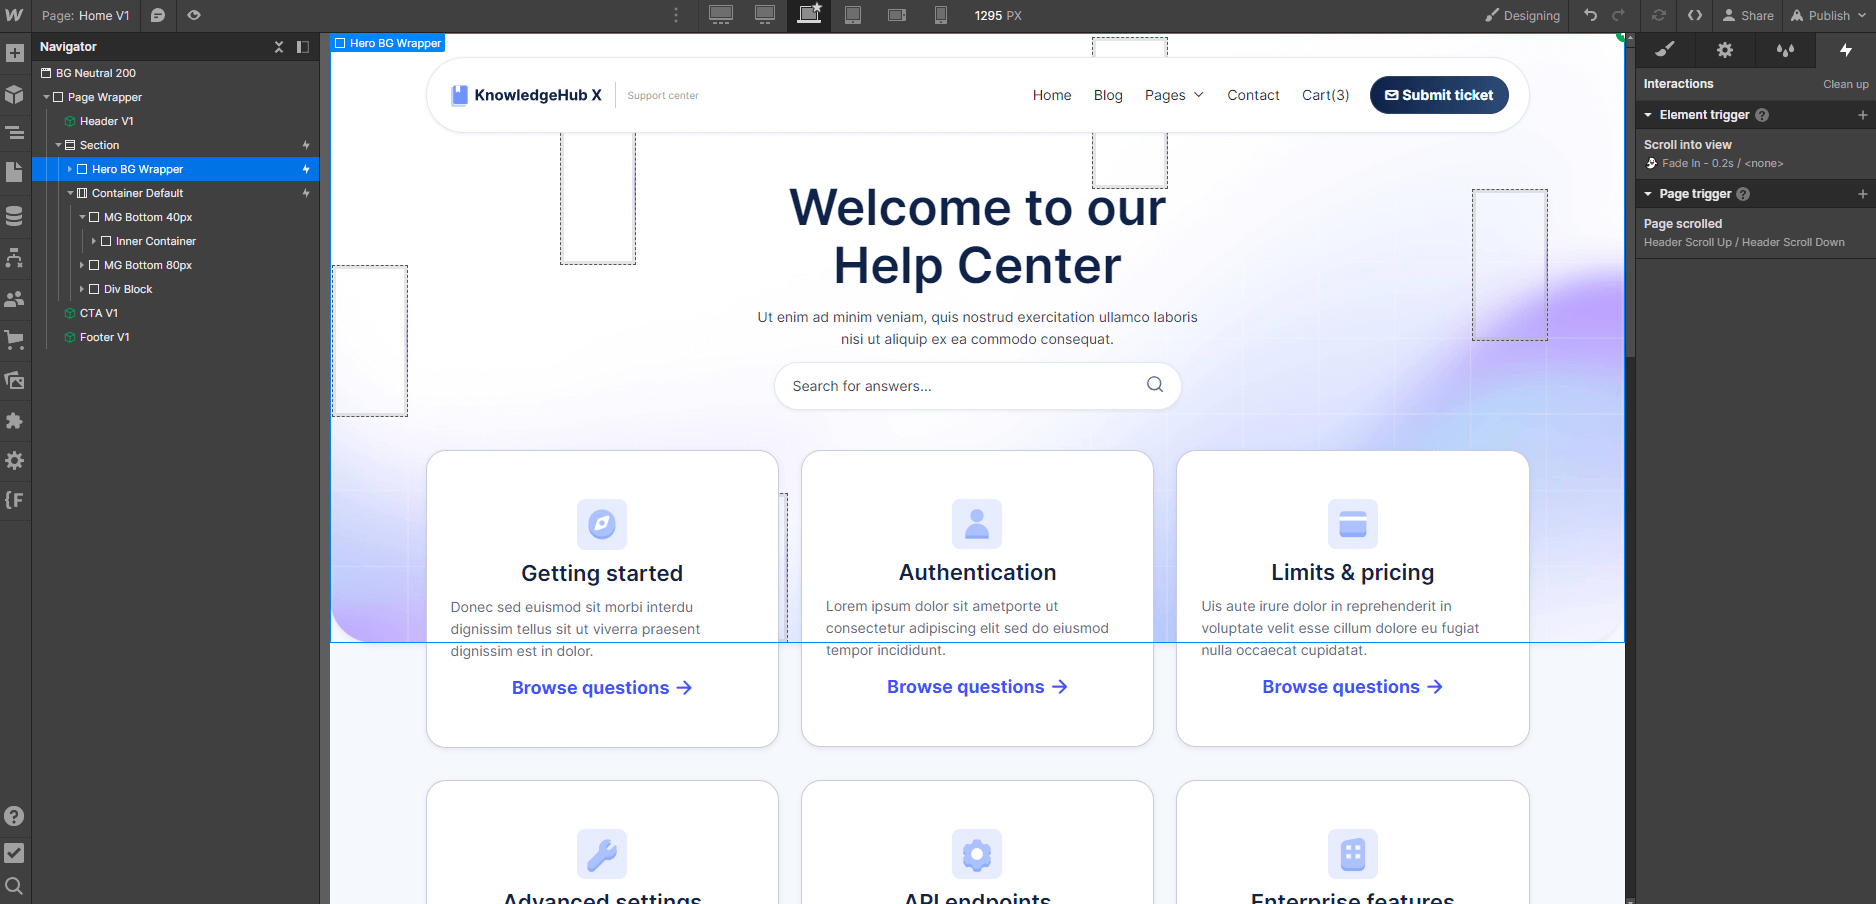Screen dimensions: 1876x904
Task: Toggle preview mode with the eye icon
Action: 193,16
